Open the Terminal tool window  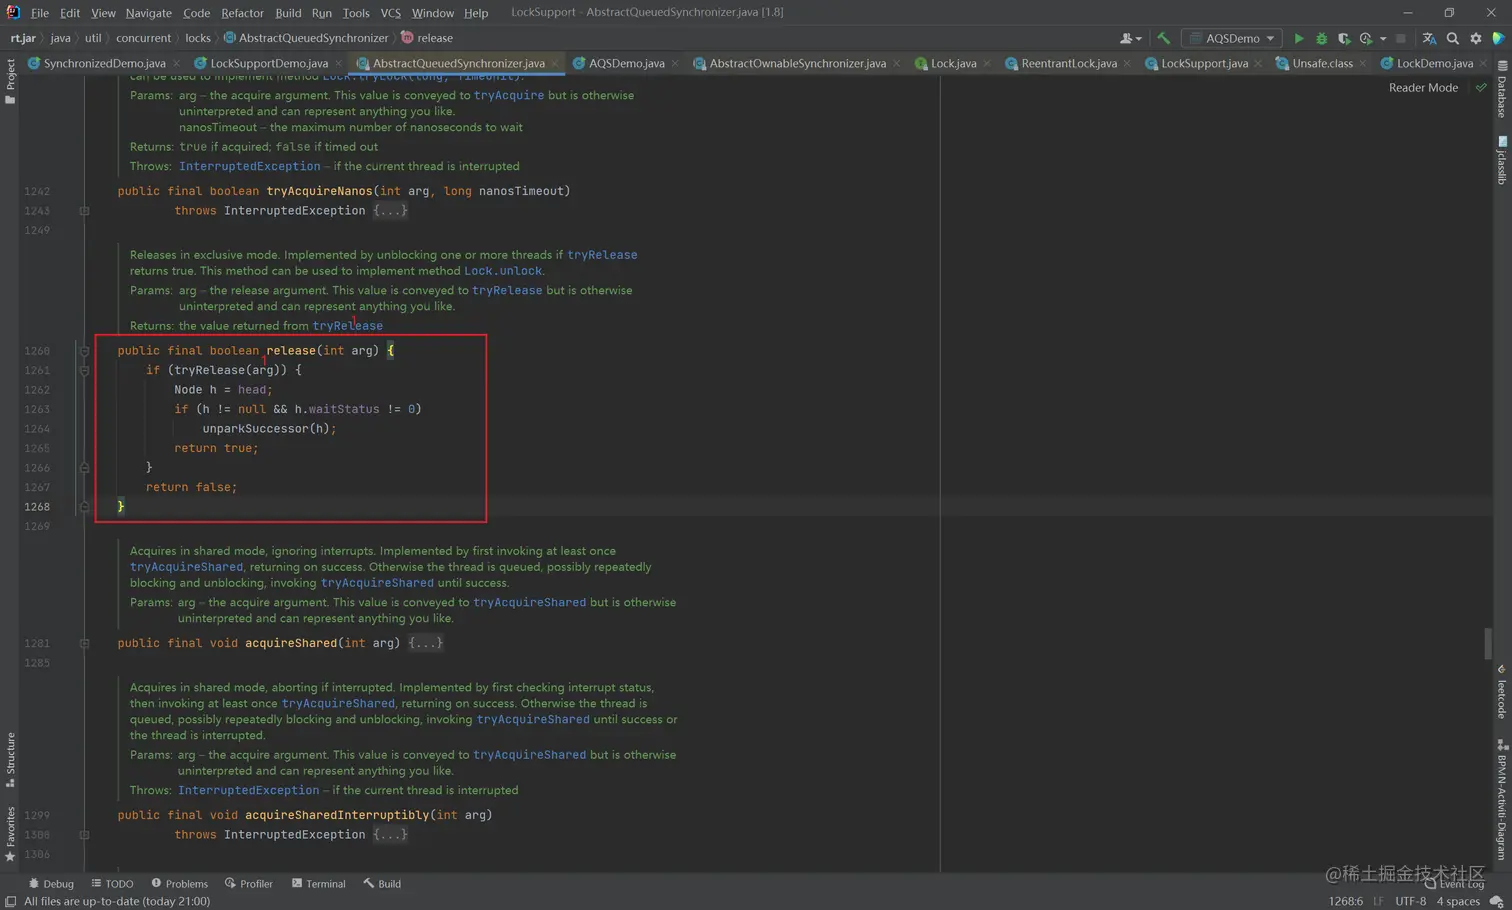click(318, 884)
